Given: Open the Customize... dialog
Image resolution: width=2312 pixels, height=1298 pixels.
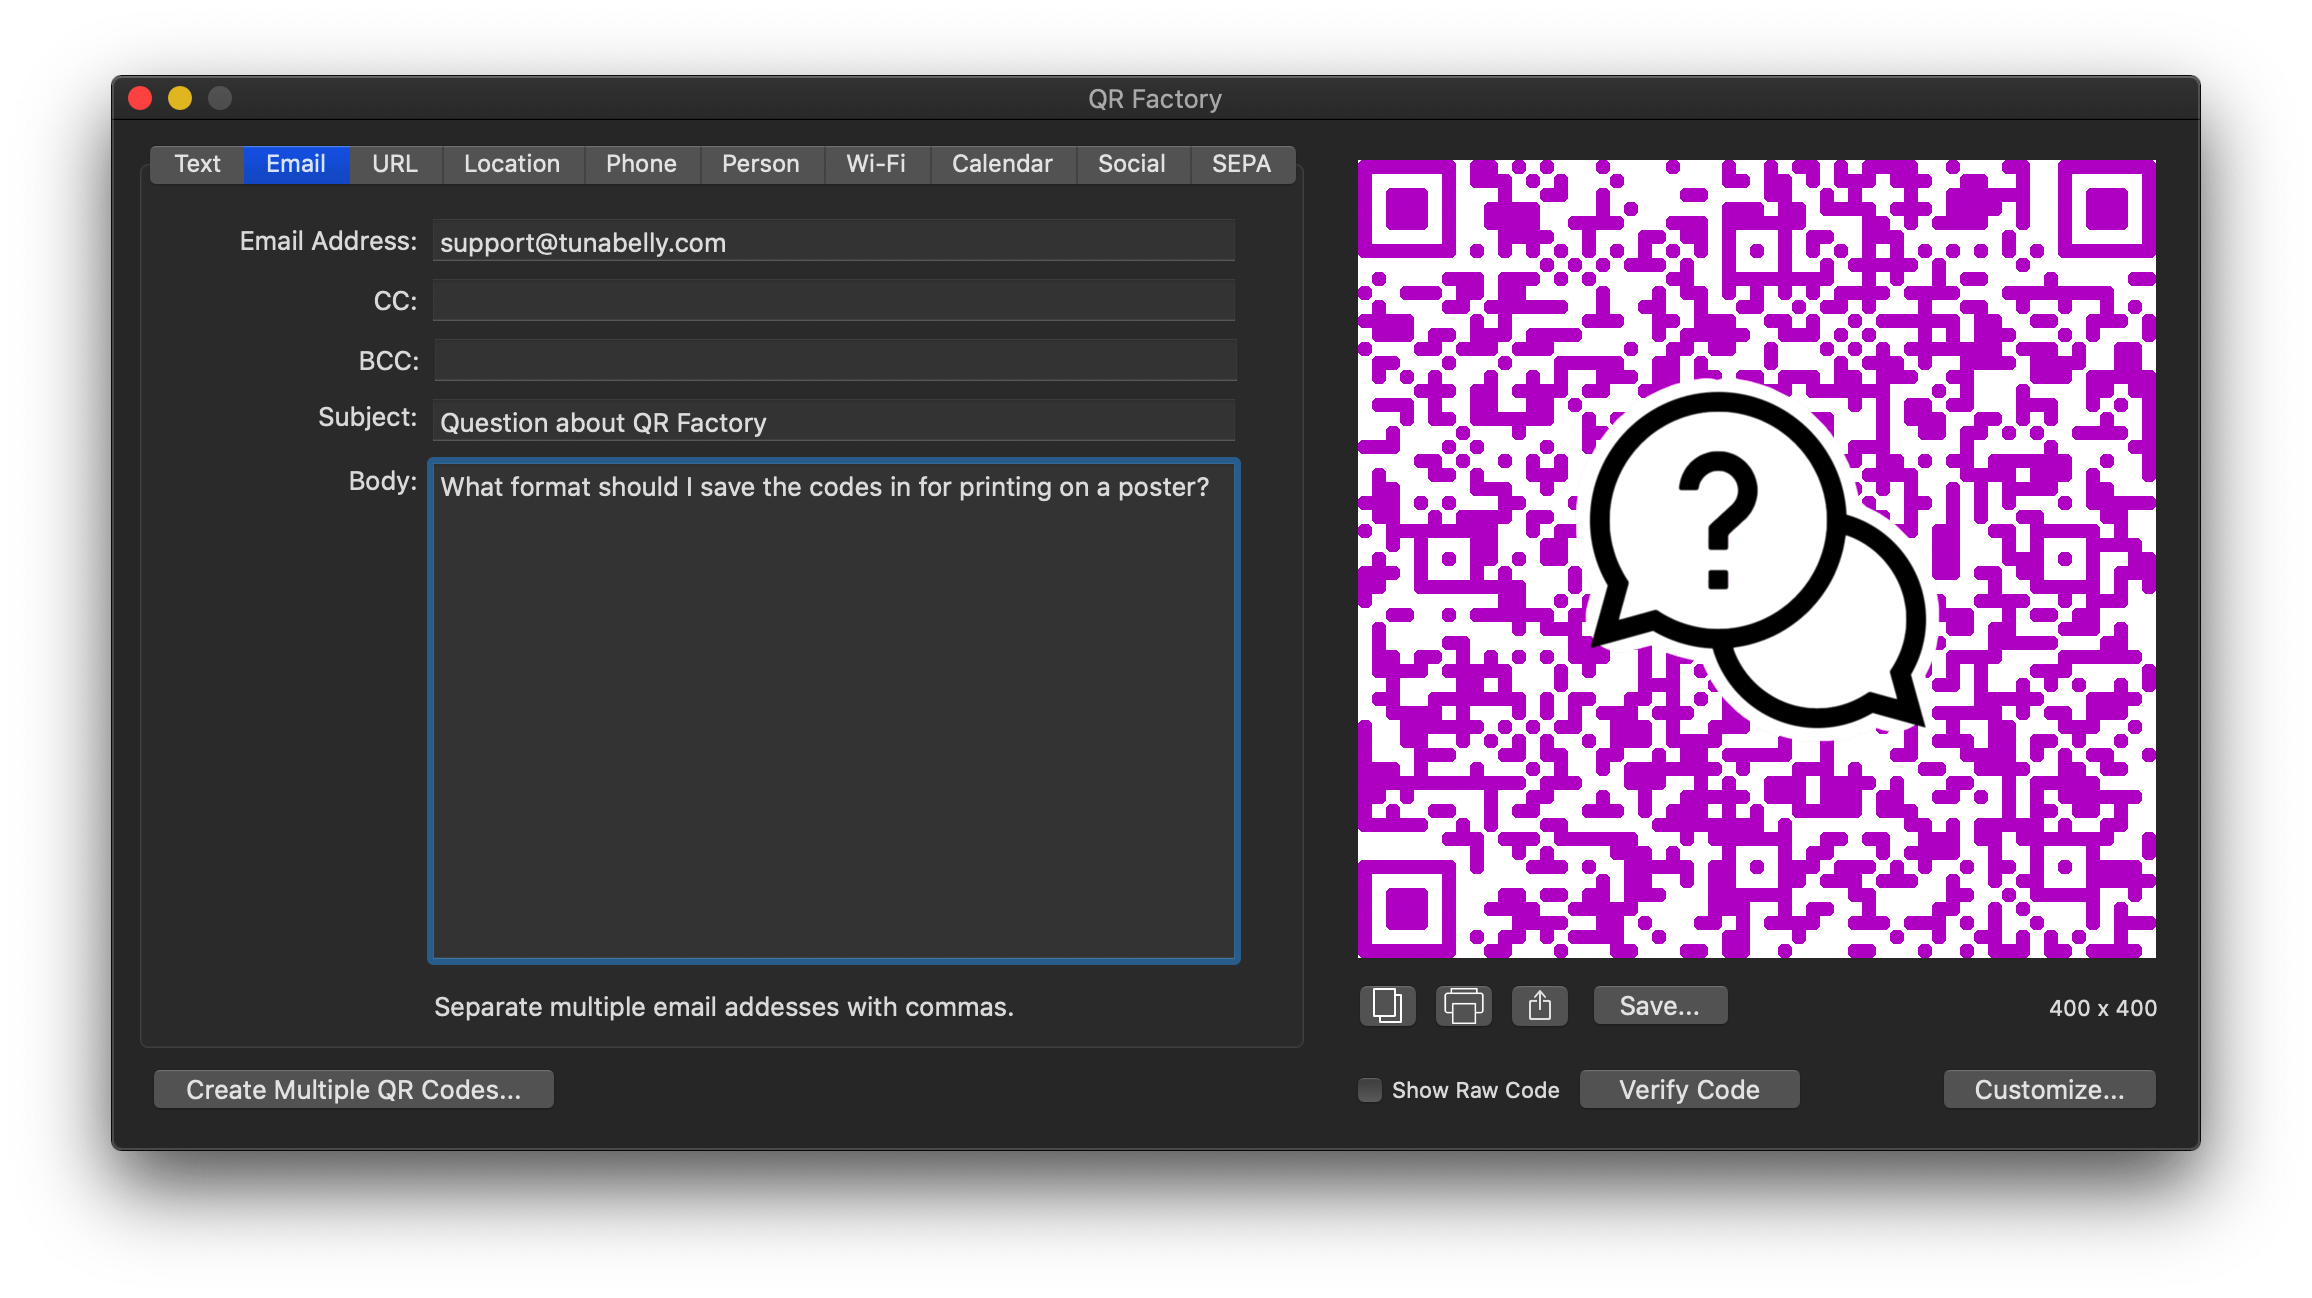Looking at the screenshot, I should pos(2049,1089).
